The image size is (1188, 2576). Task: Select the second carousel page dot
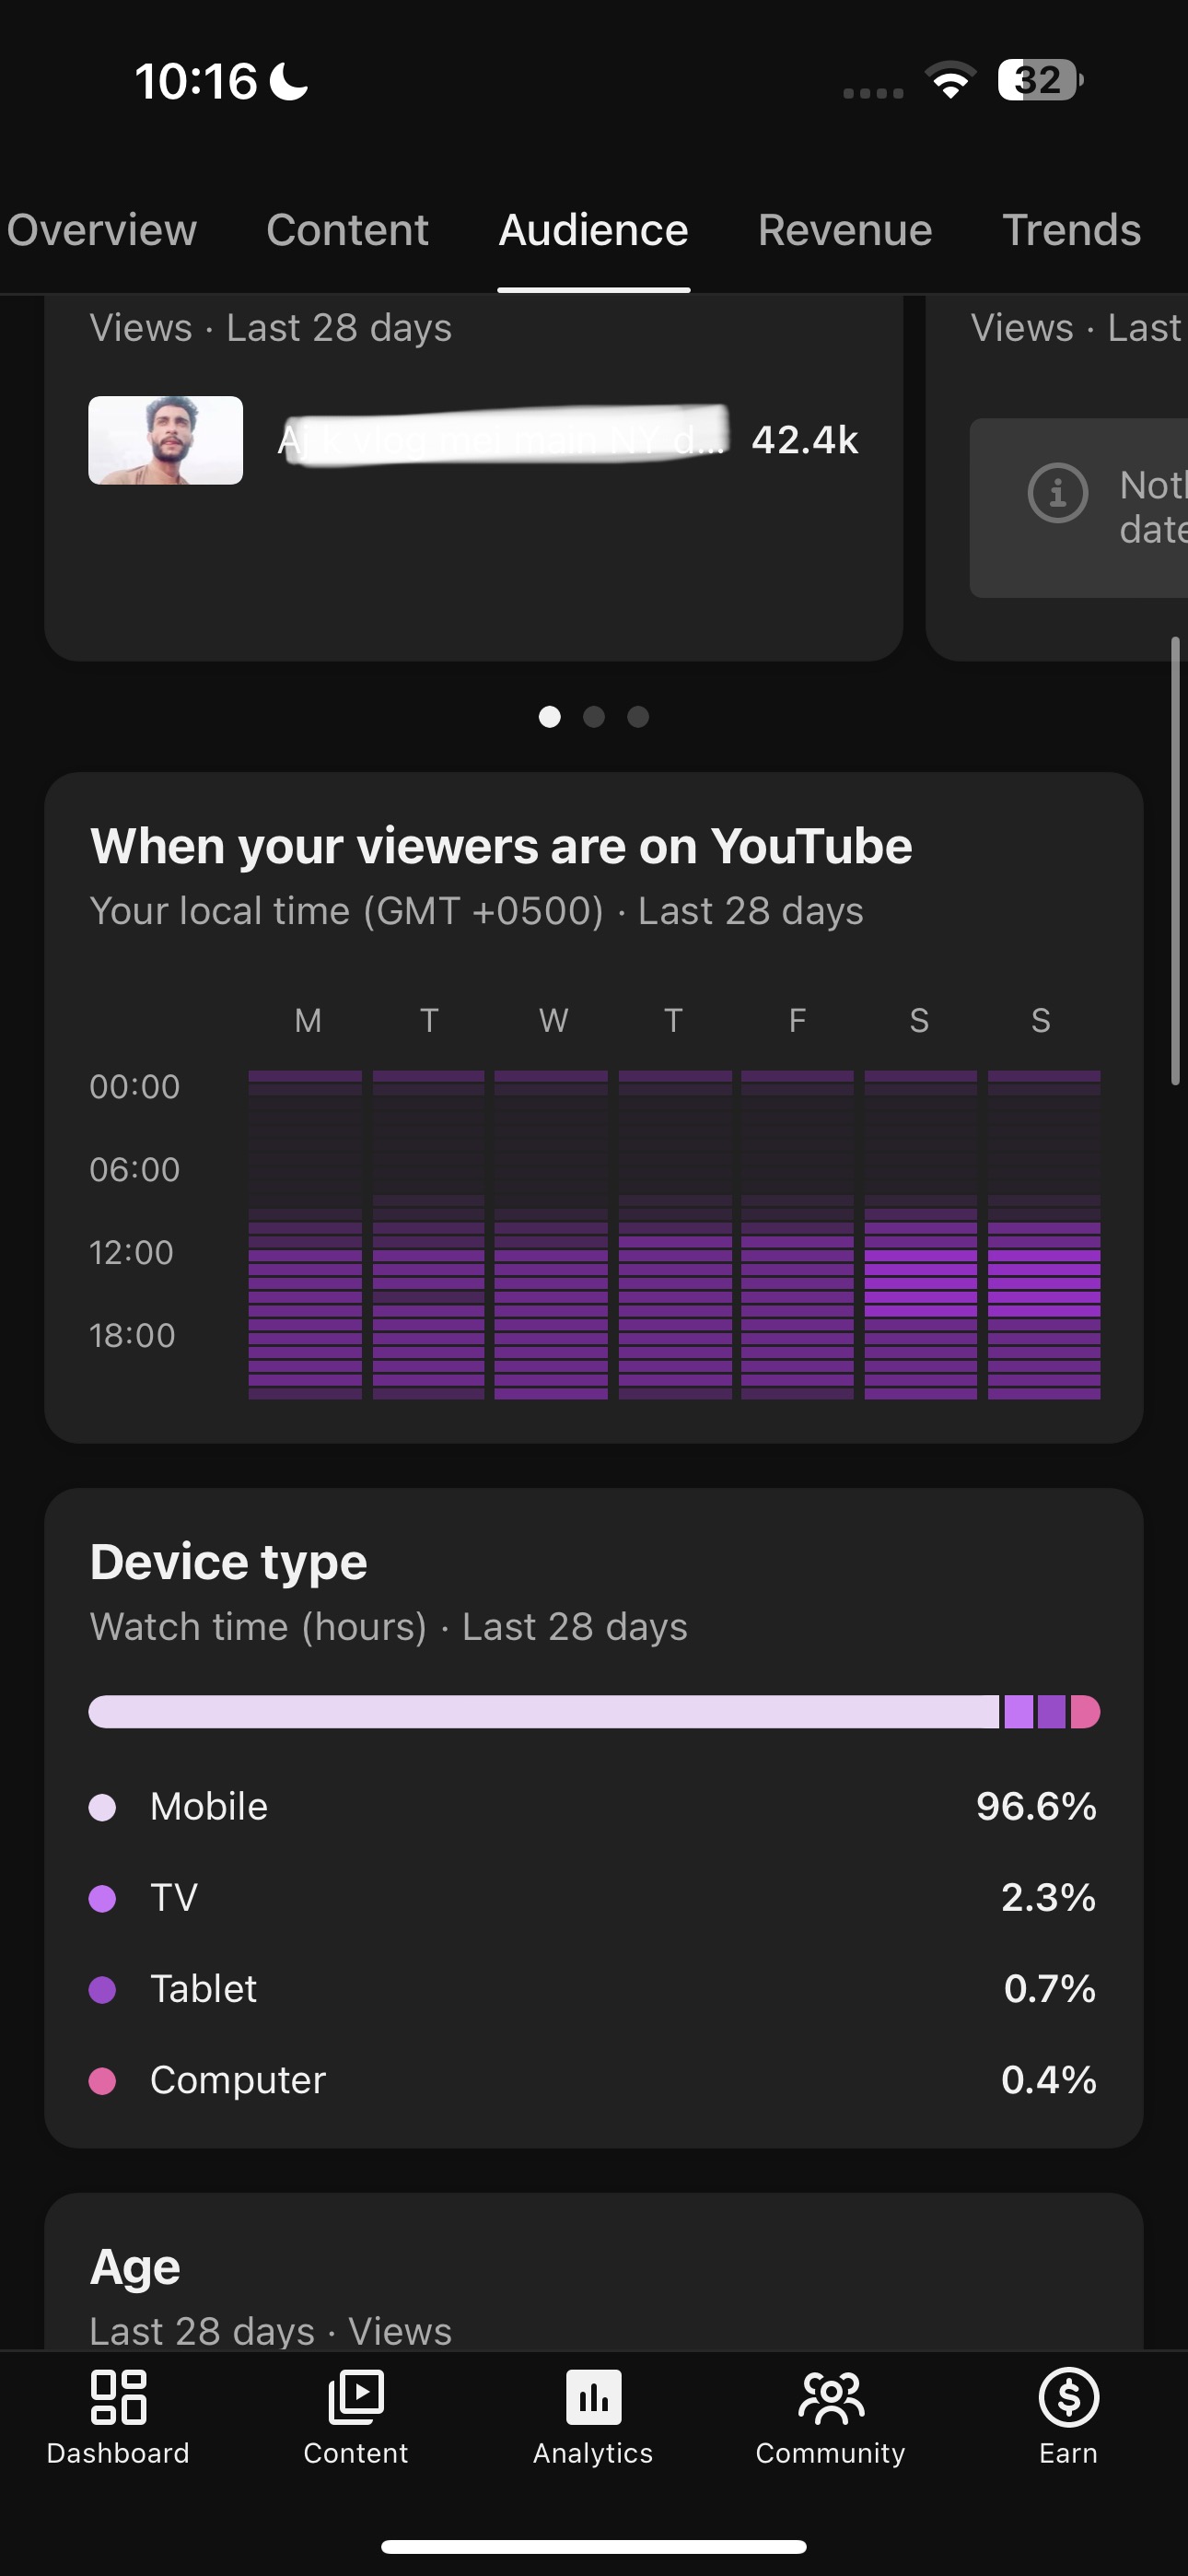pyautogui.click(x=594, y=716)
